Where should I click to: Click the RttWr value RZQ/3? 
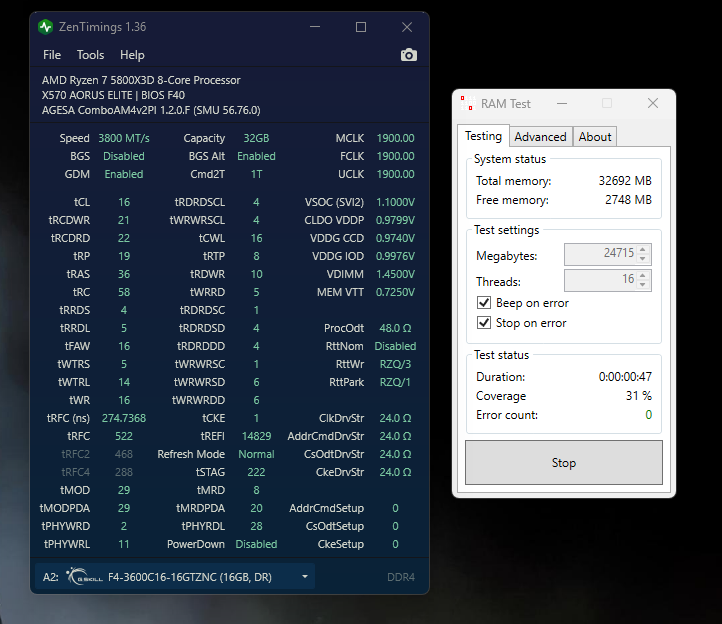tap(395, 364)
